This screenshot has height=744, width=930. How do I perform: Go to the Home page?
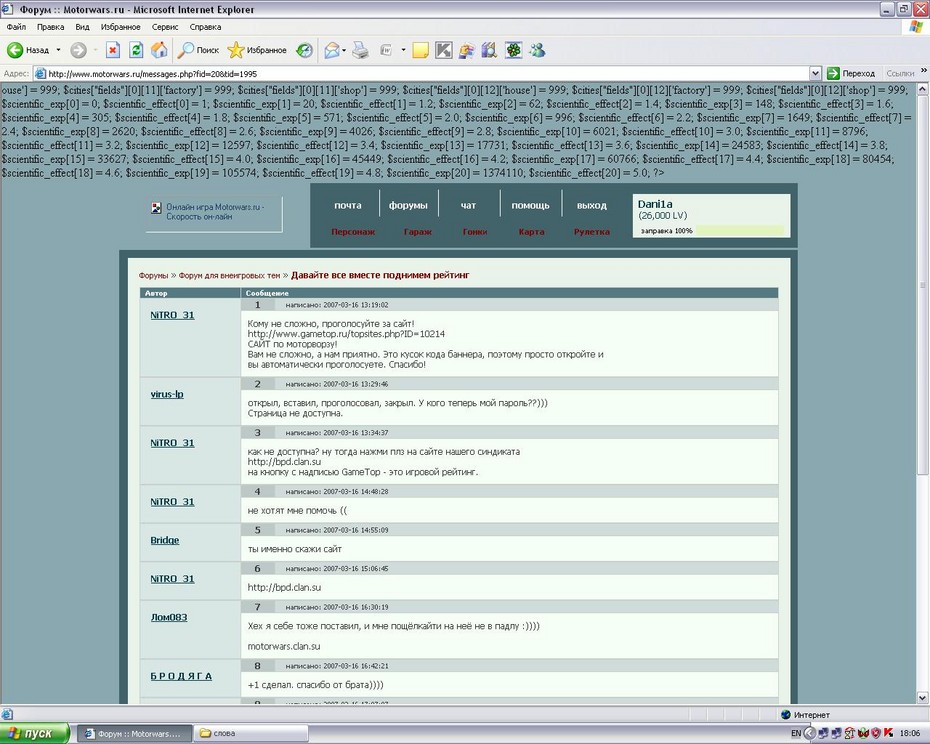coord(159,50)
